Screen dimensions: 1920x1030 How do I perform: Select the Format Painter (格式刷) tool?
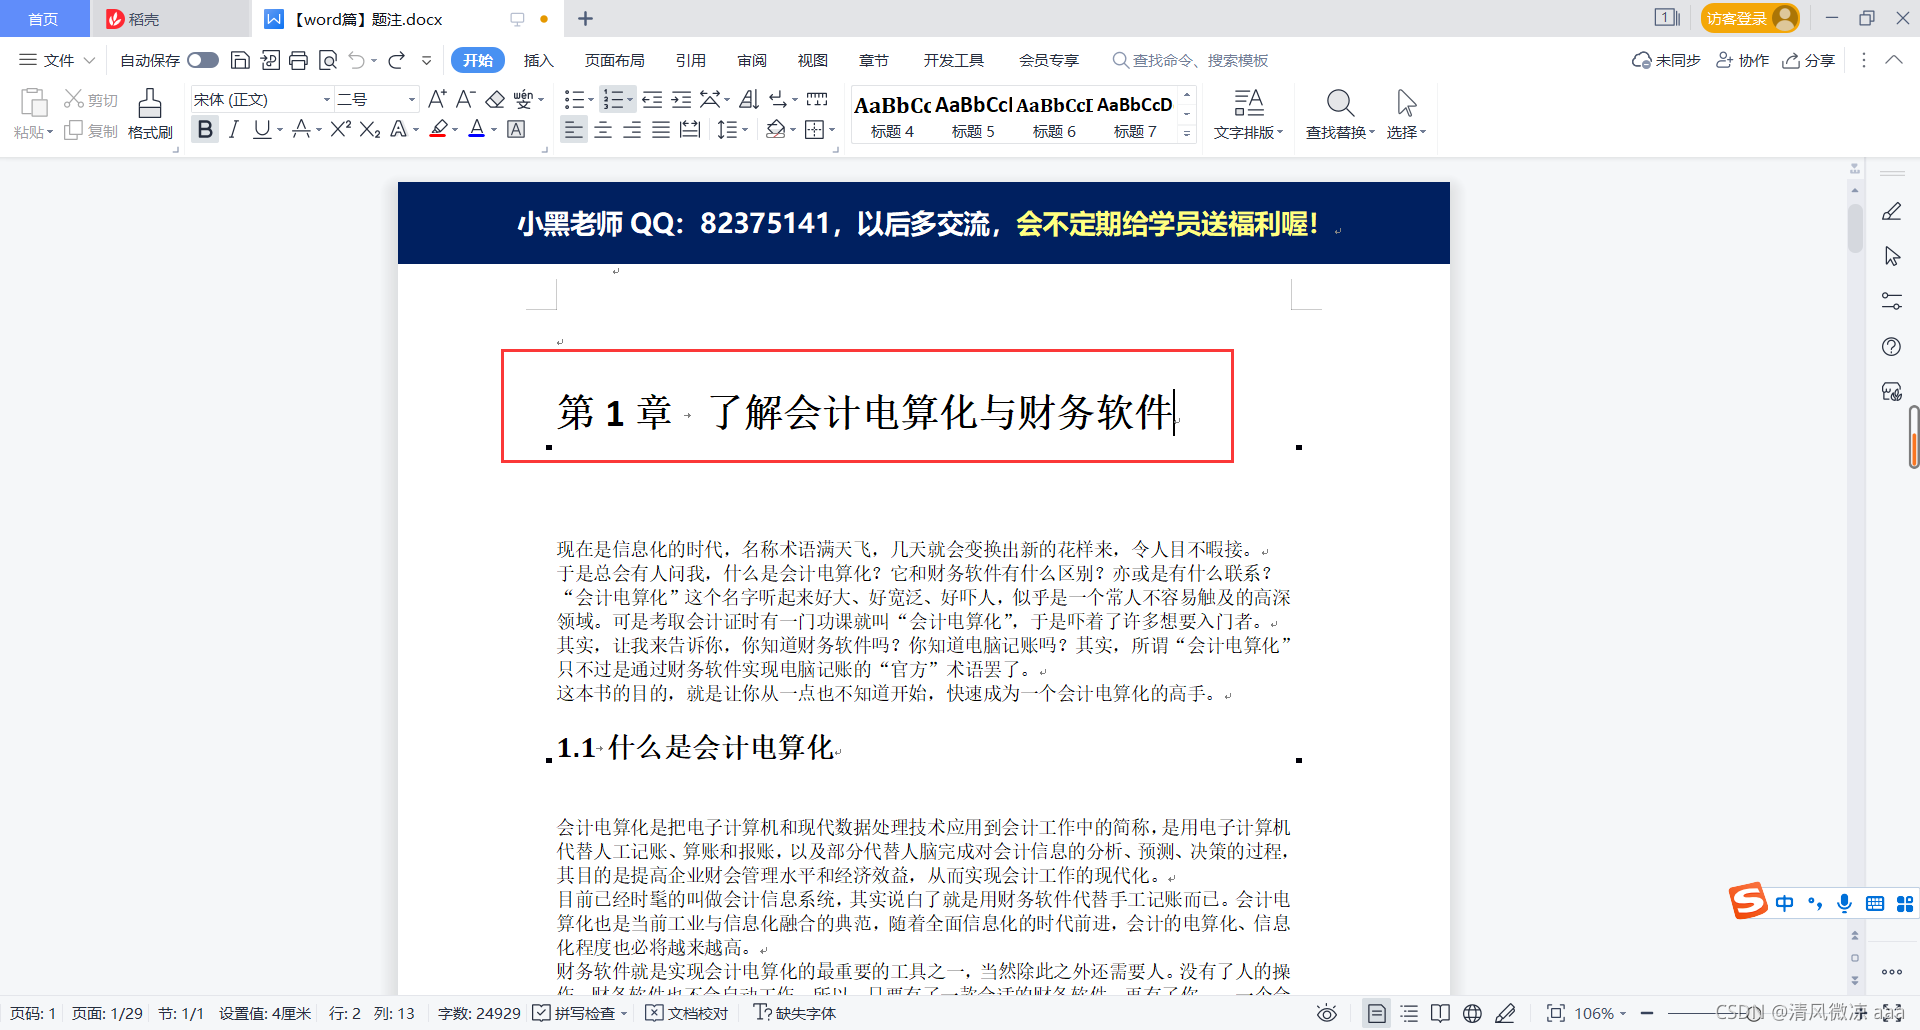tap(149, 112)
